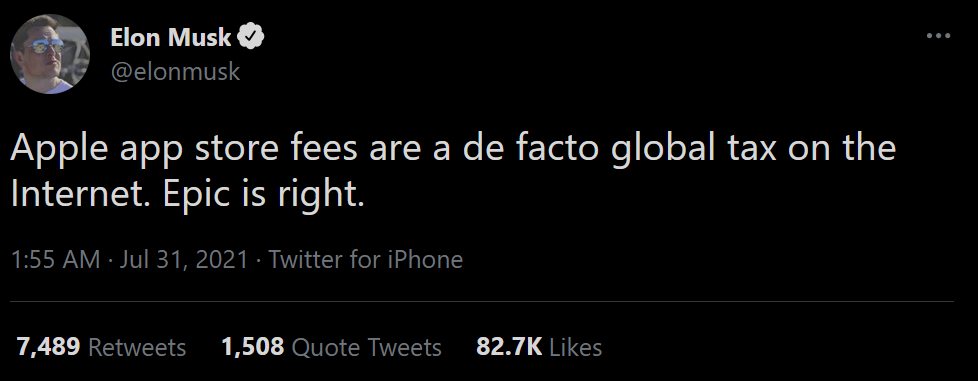
Task: Click the Jul 31, 2021 date
Action: pyautogui.click(x=183, y=259)
